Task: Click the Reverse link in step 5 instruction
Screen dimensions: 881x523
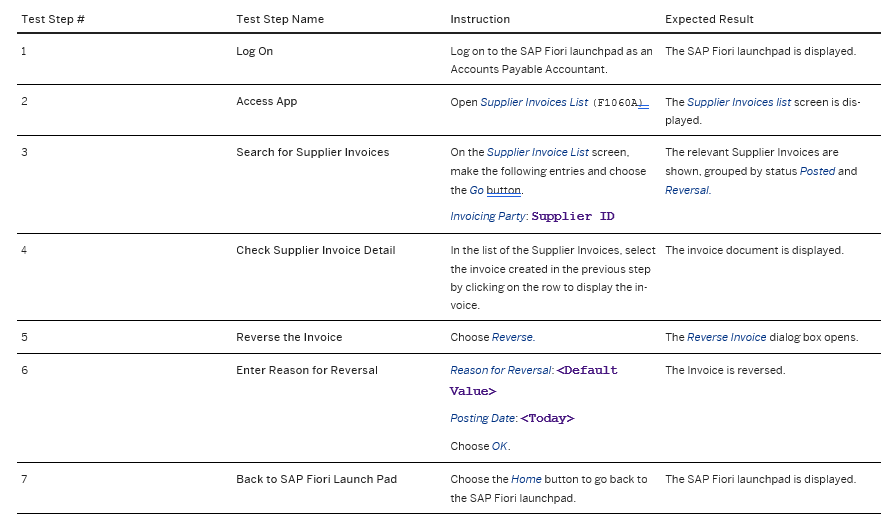Action: pyautogui.click(x=512, y=337)
